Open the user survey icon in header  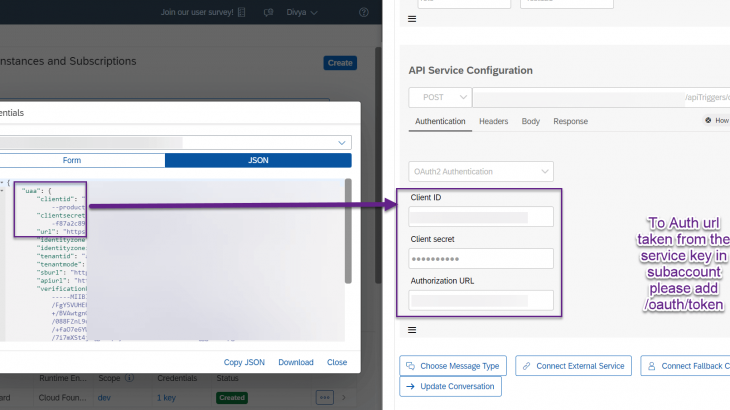tap(241, 13)
